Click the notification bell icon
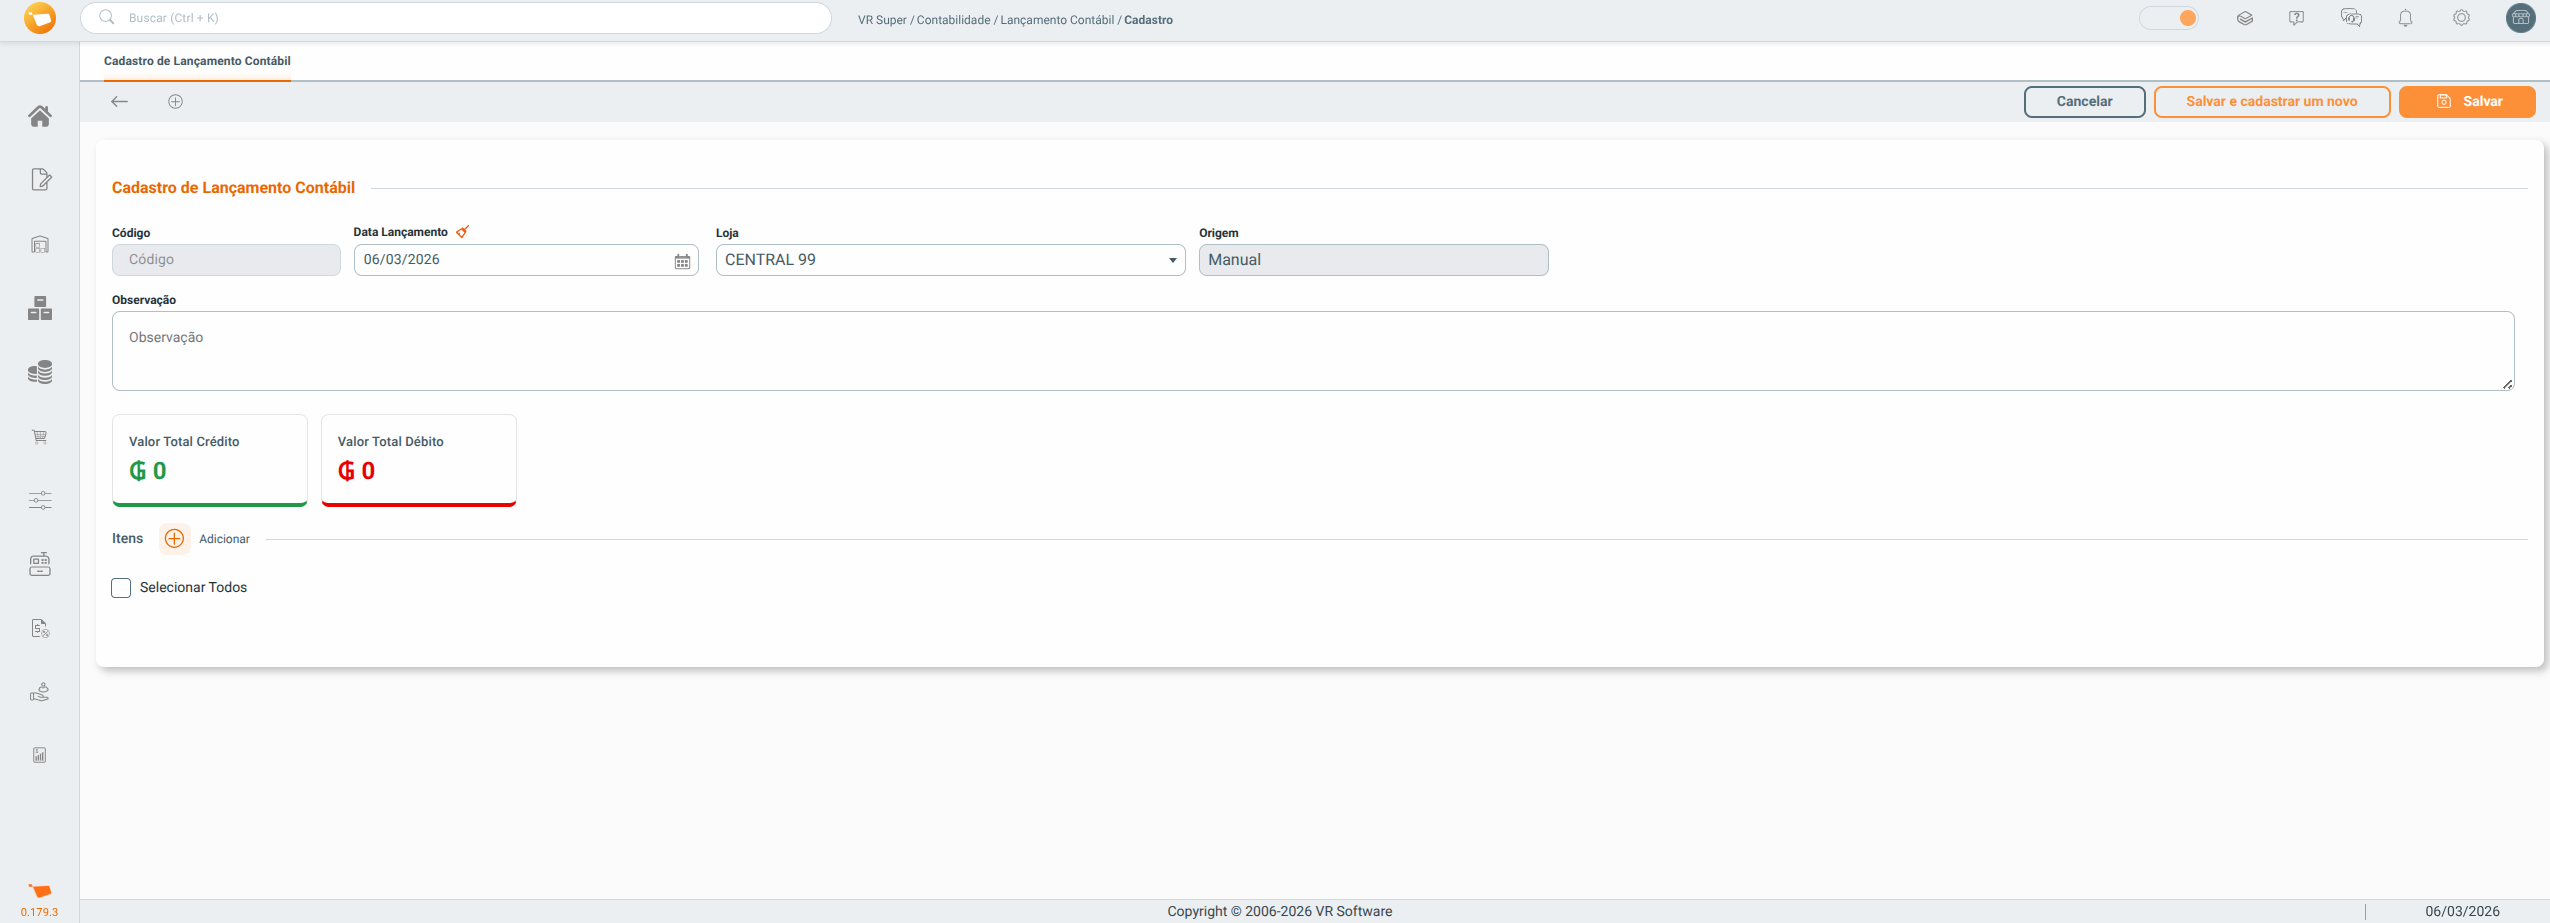The height and width of the screenshot is (923, 2550). click(2405, 18)
